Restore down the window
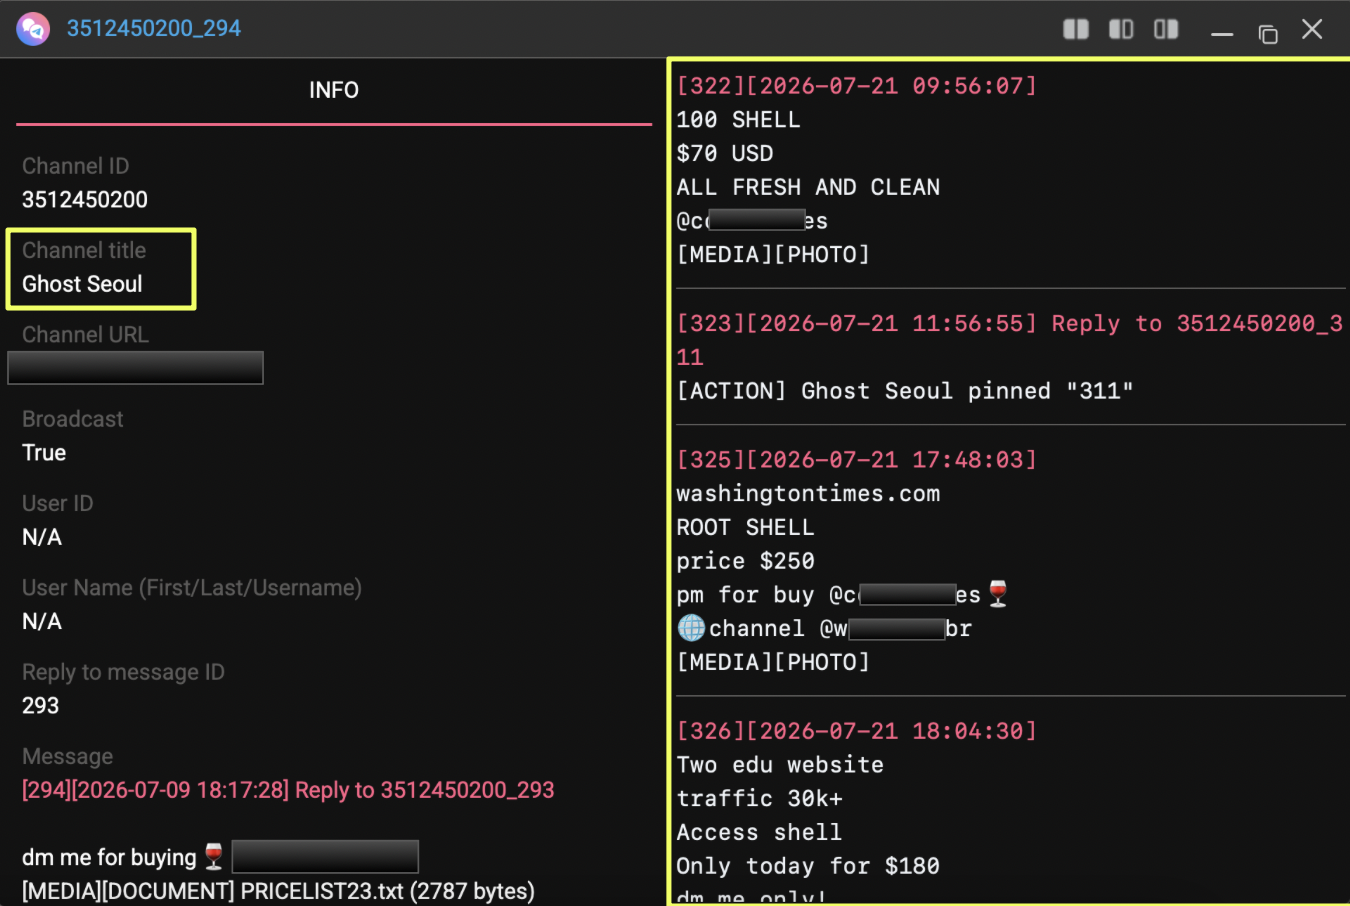The width and height of the screenshot is (1350, 906). pyautogui.click(x=1268, y=34)
